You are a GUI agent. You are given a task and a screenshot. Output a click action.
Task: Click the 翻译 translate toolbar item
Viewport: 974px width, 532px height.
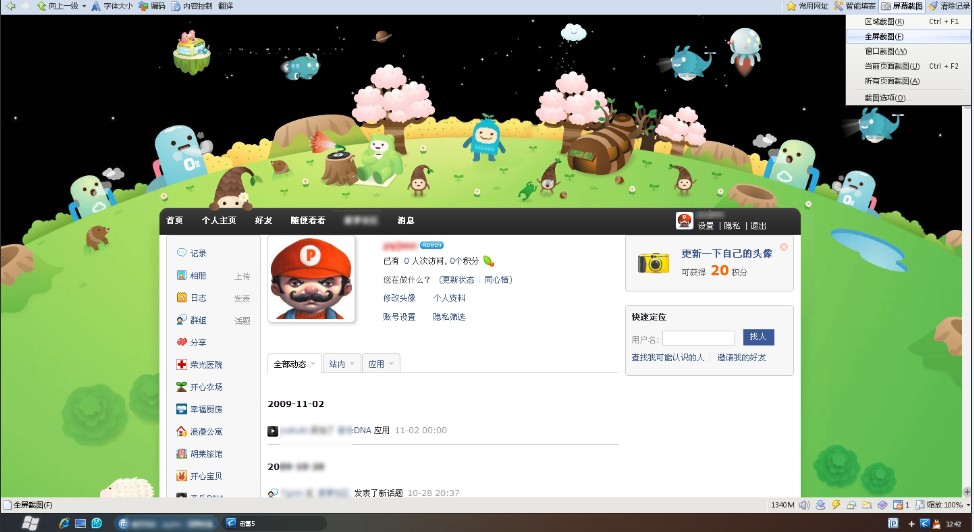tap(225, 6)
